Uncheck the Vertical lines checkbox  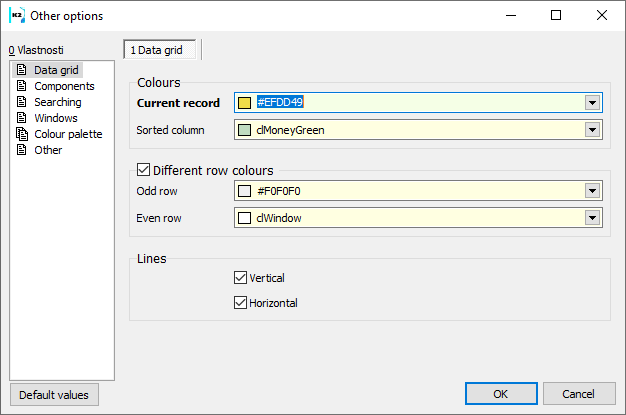click(x=240, y=278)
